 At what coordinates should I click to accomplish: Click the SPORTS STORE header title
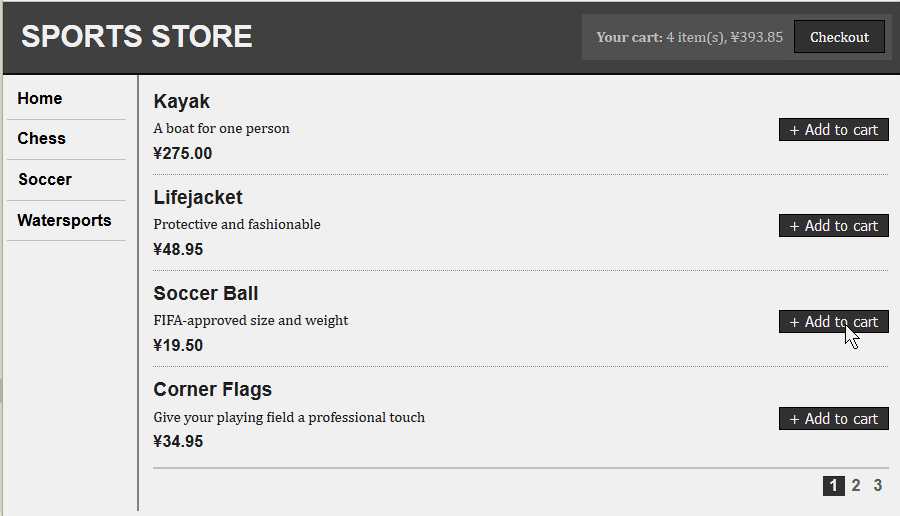[x=137, y=37]
